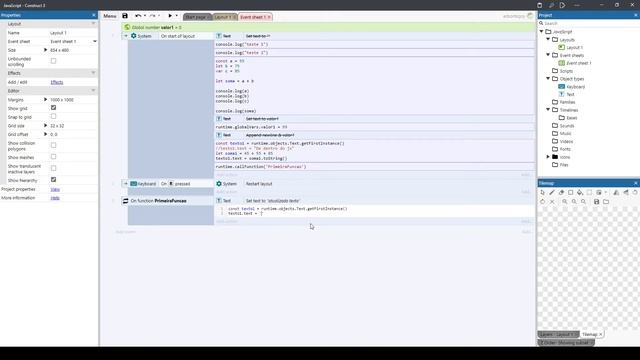Image resolution: width=640 pixels, height=360 pixels.
Task: Click the Project properties View link
Action: coord(55,189)
